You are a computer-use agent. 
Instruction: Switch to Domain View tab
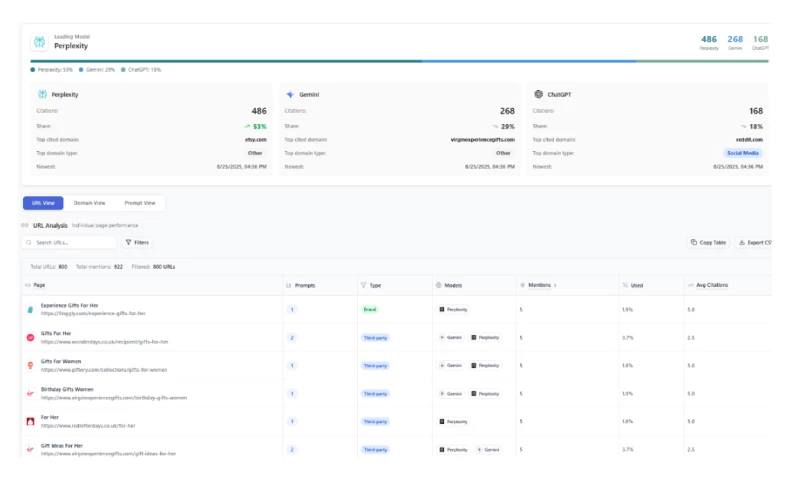pos(89,203)
